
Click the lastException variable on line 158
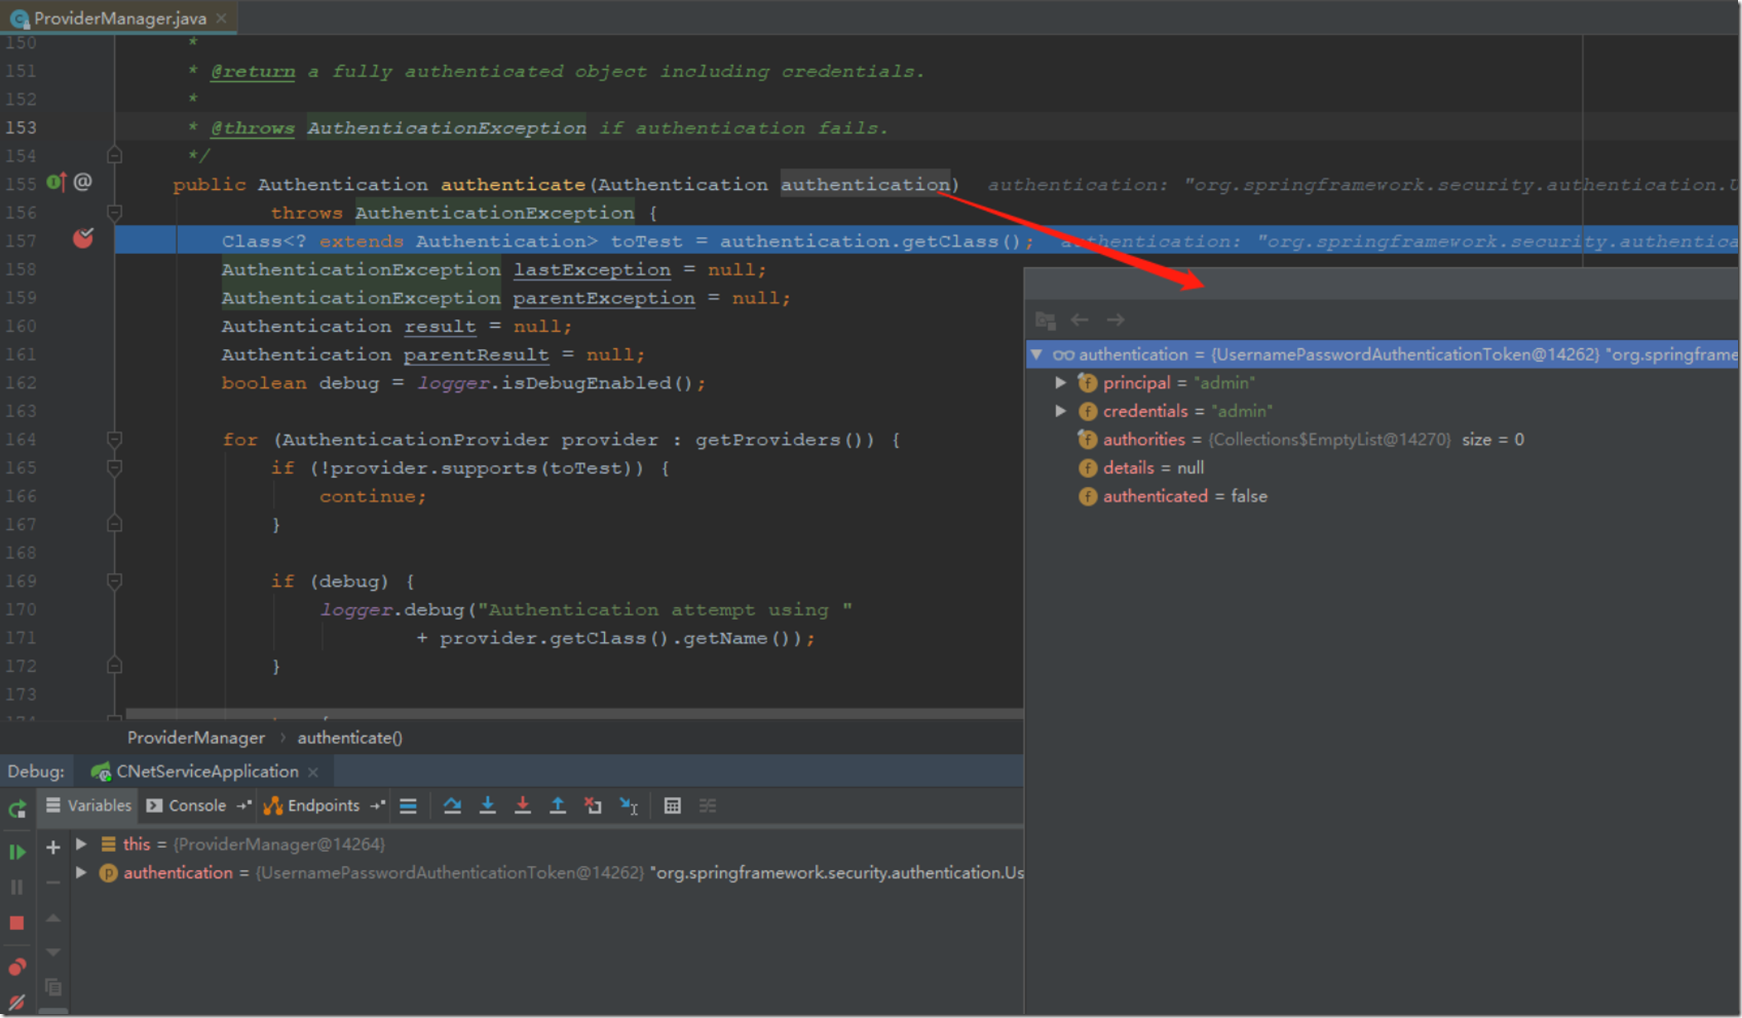click(x=592, y=270)
